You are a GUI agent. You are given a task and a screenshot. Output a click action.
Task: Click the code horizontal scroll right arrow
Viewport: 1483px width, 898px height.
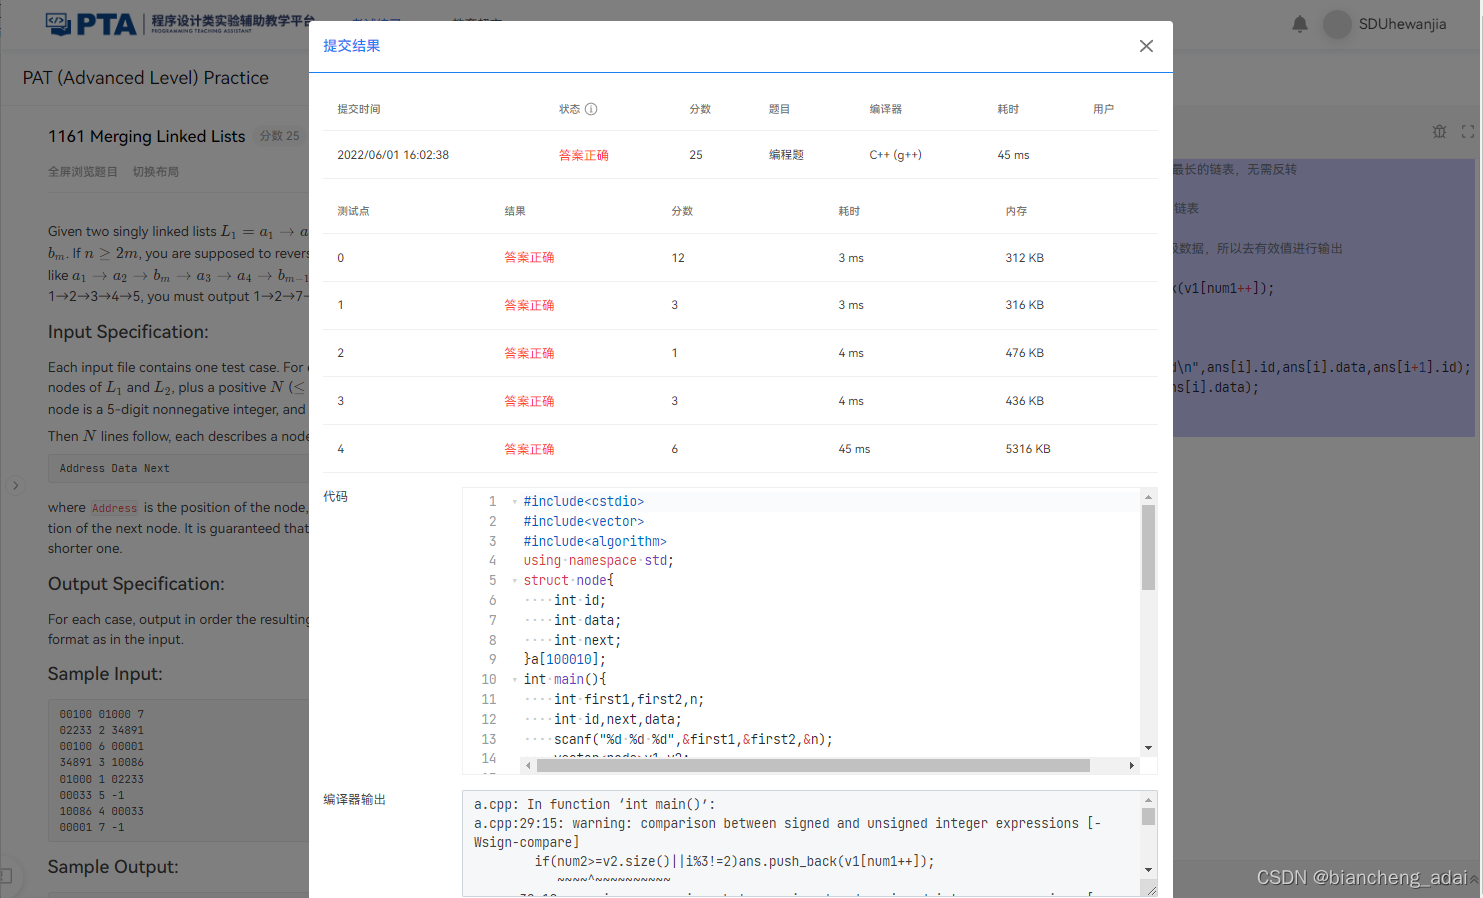click(1131, 766)
